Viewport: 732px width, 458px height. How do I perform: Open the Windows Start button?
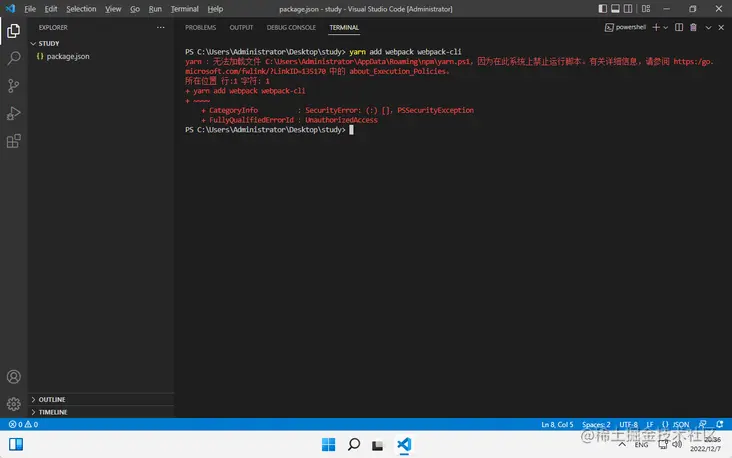pyautogui.click(x=329, y=444)
